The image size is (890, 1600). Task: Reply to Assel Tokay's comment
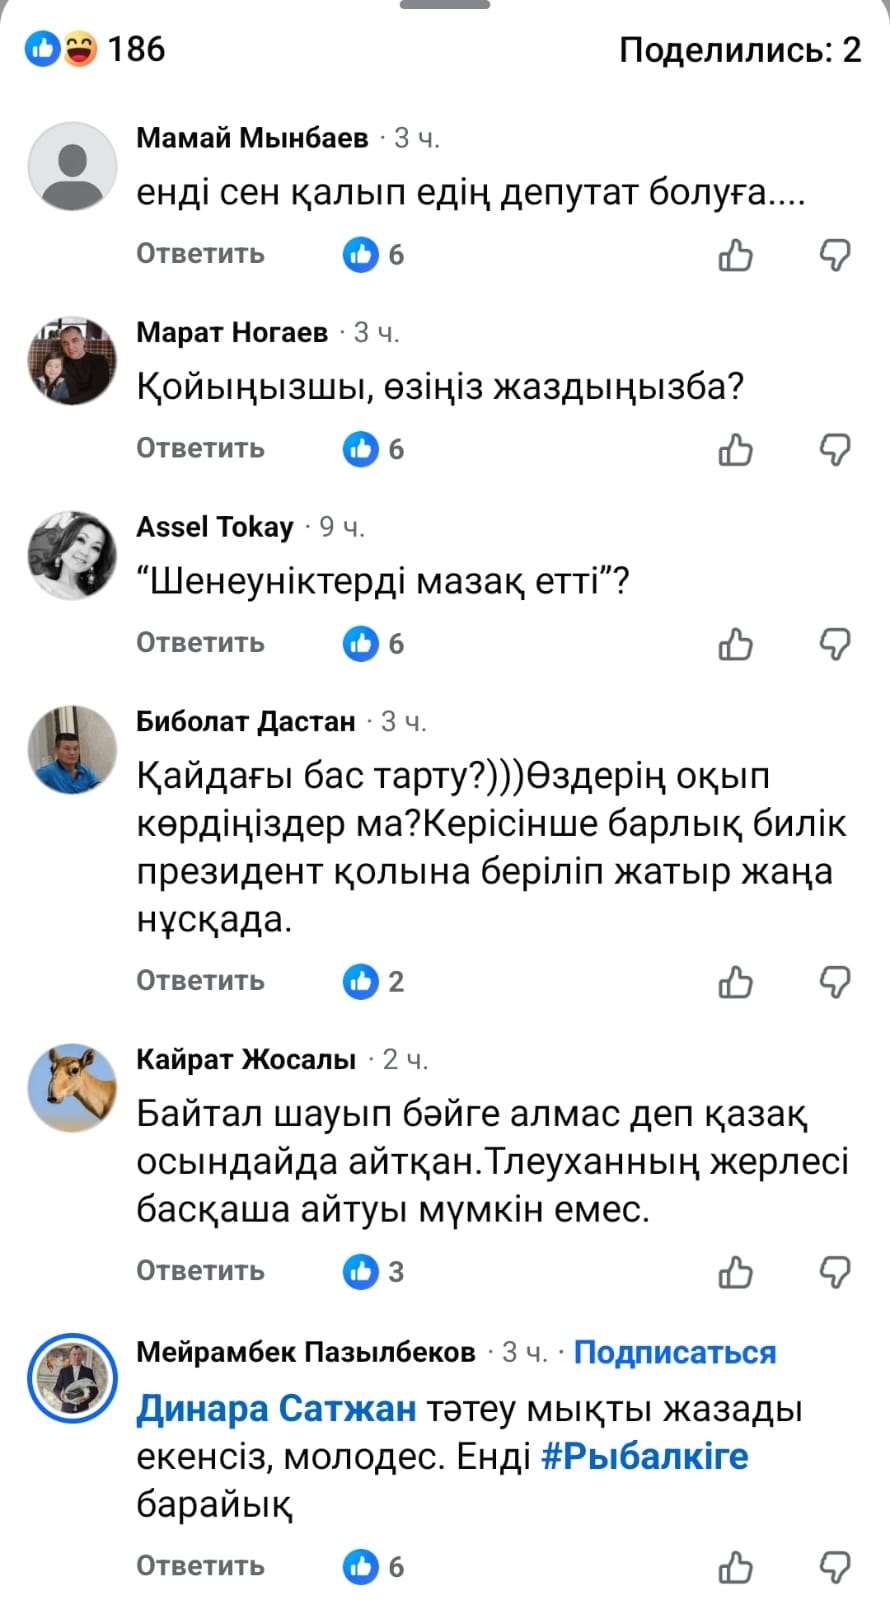(200, 642)
